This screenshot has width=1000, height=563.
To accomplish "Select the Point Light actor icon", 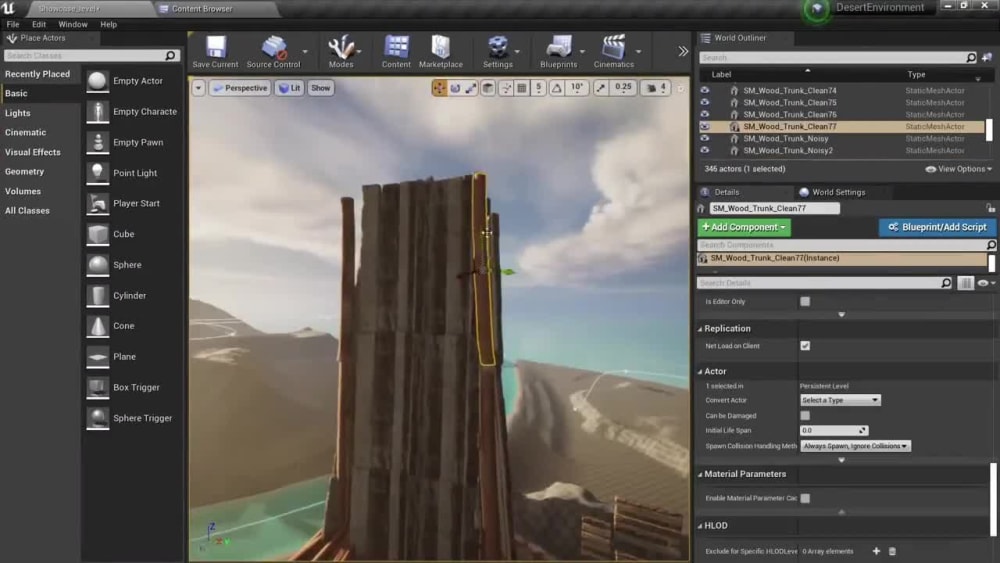I will 98,173.
